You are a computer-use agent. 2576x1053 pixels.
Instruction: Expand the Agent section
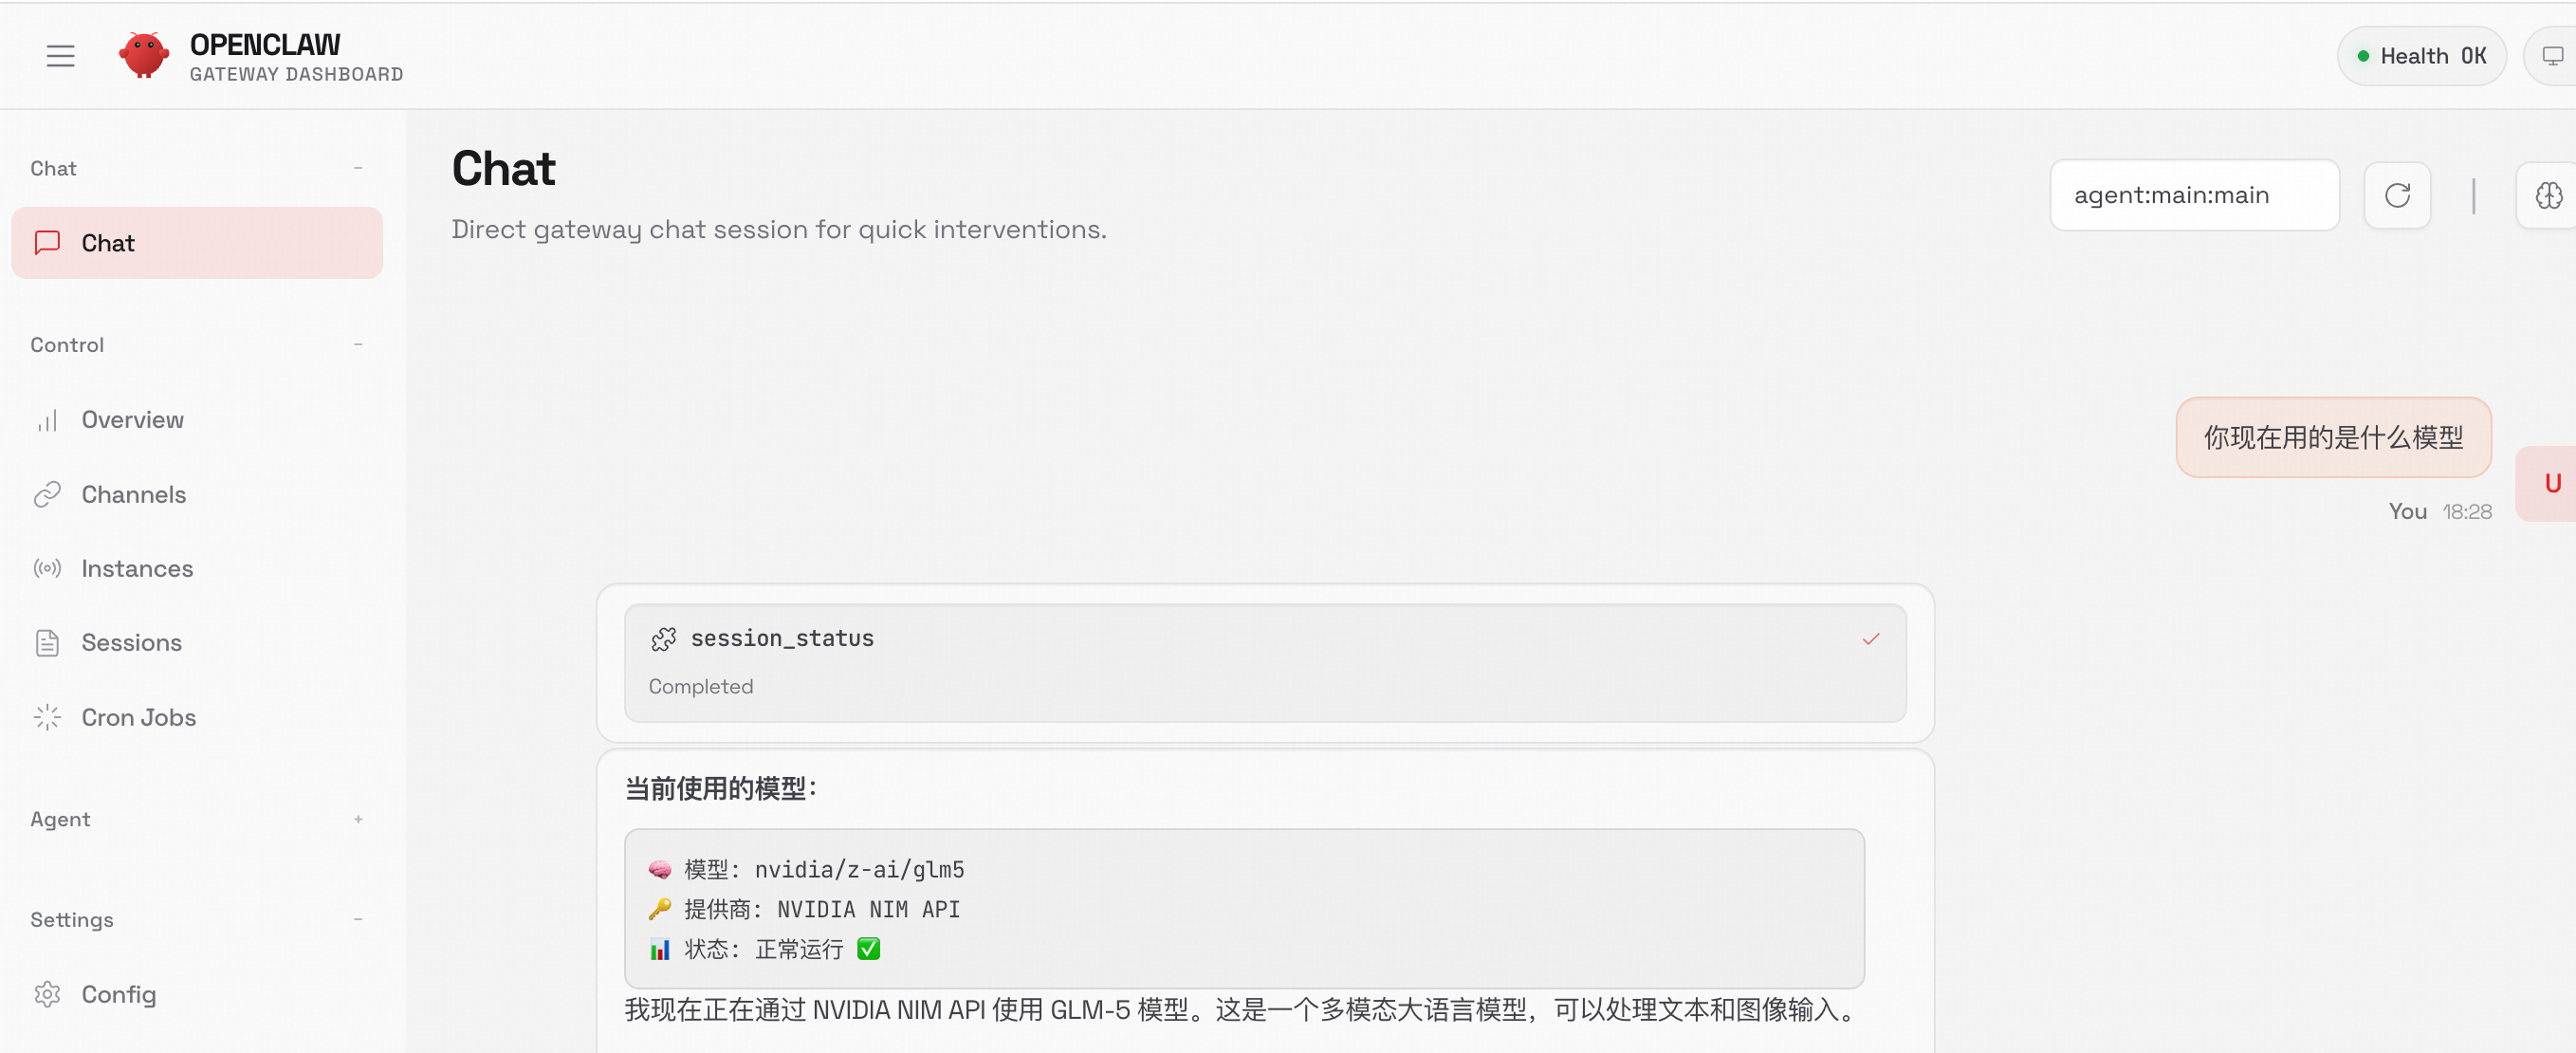pos(358,819)
